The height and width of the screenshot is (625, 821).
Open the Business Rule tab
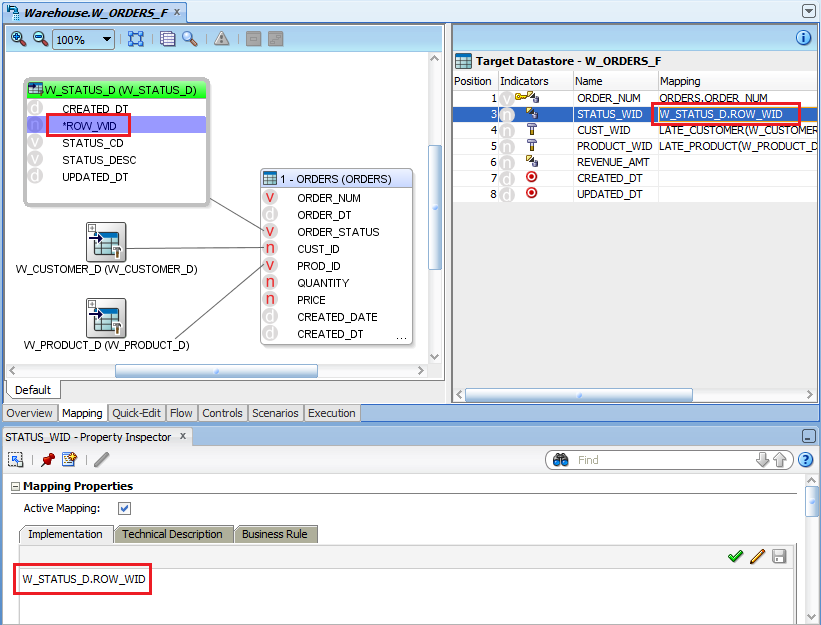276,534
